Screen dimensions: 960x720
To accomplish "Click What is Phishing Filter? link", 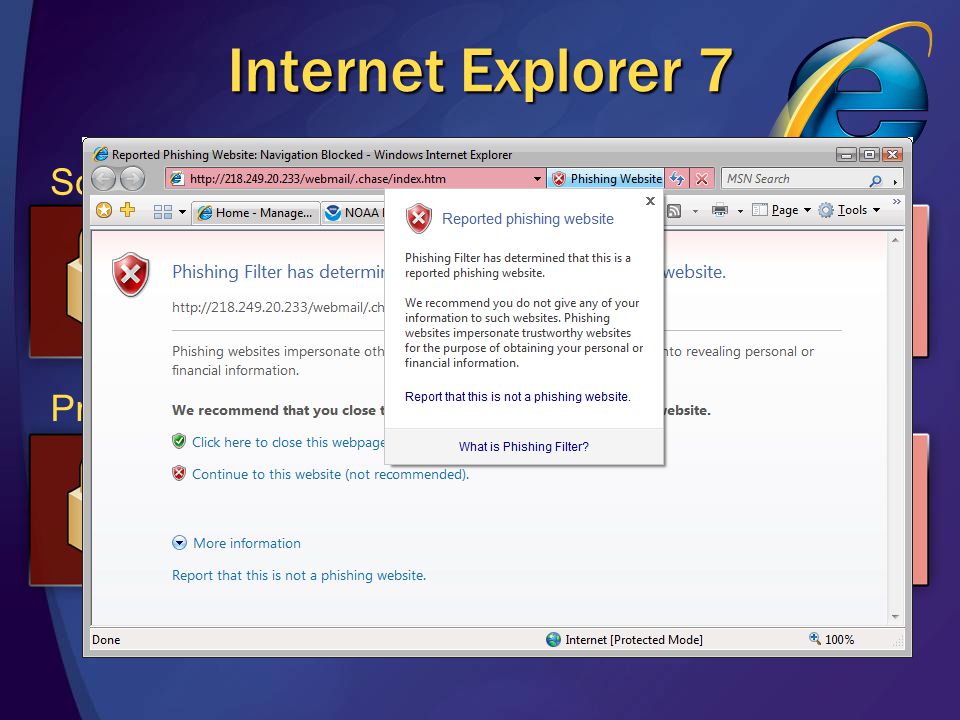I will (x=523, y=447).
